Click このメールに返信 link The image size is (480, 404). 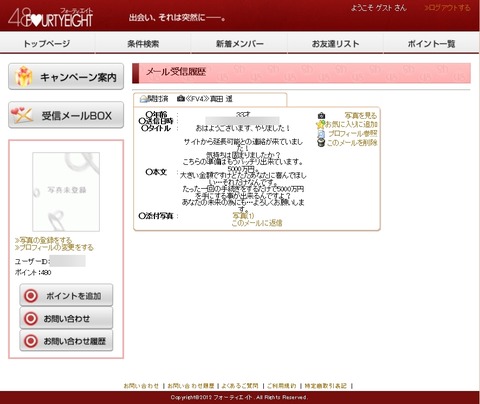(257, 223)
